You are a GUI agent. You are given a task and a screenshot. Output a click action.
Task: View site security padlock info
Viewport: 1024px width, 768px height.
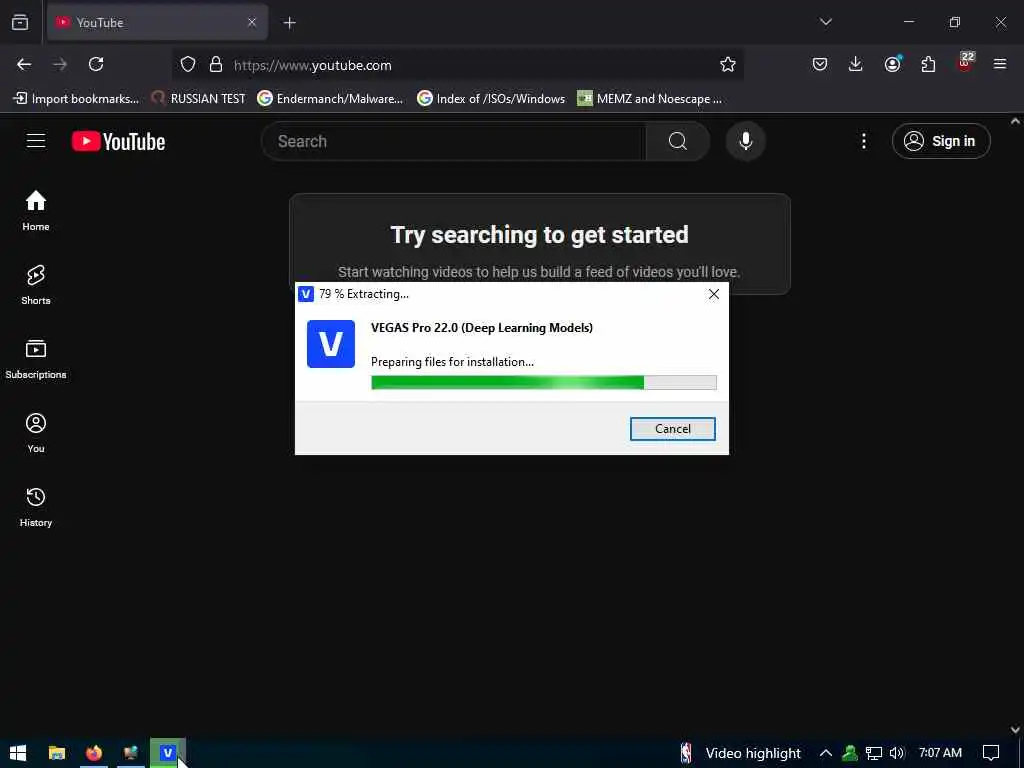(x=216, y=64)
